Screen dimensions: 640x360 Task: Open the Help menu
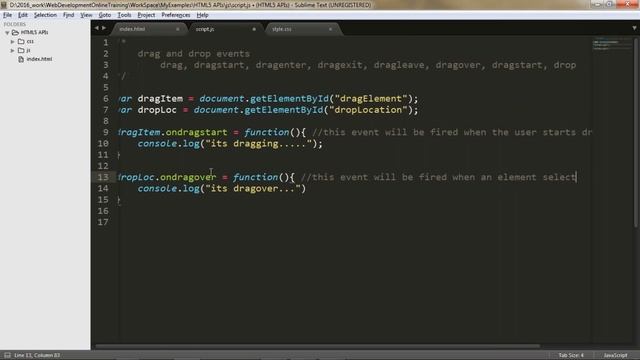pyautogui.click(x=202, y=15)
